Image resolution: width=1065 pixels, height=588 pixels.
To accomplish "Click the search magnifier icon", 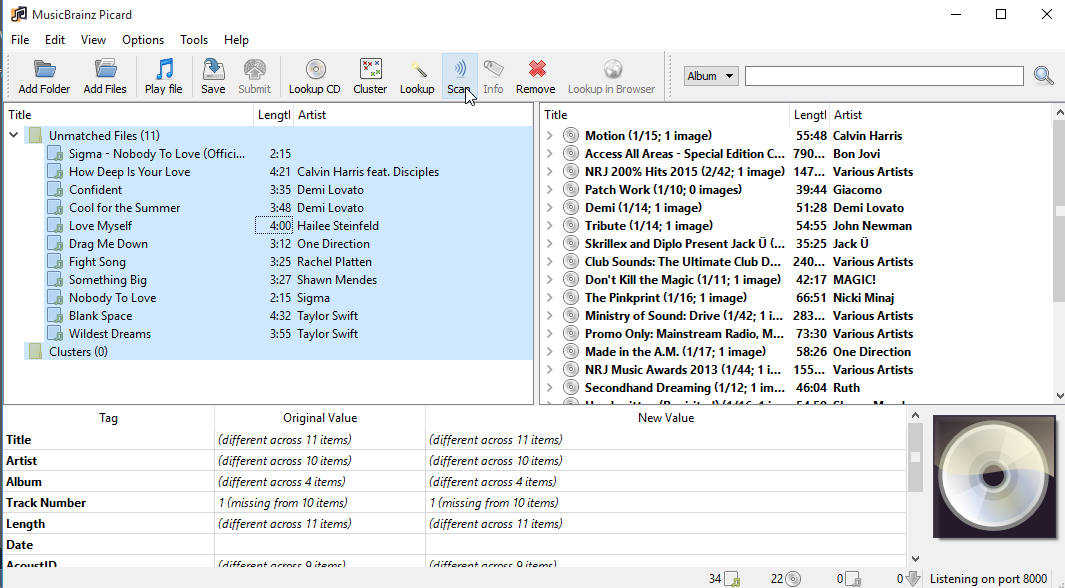I will click(x=1043, y=75).
